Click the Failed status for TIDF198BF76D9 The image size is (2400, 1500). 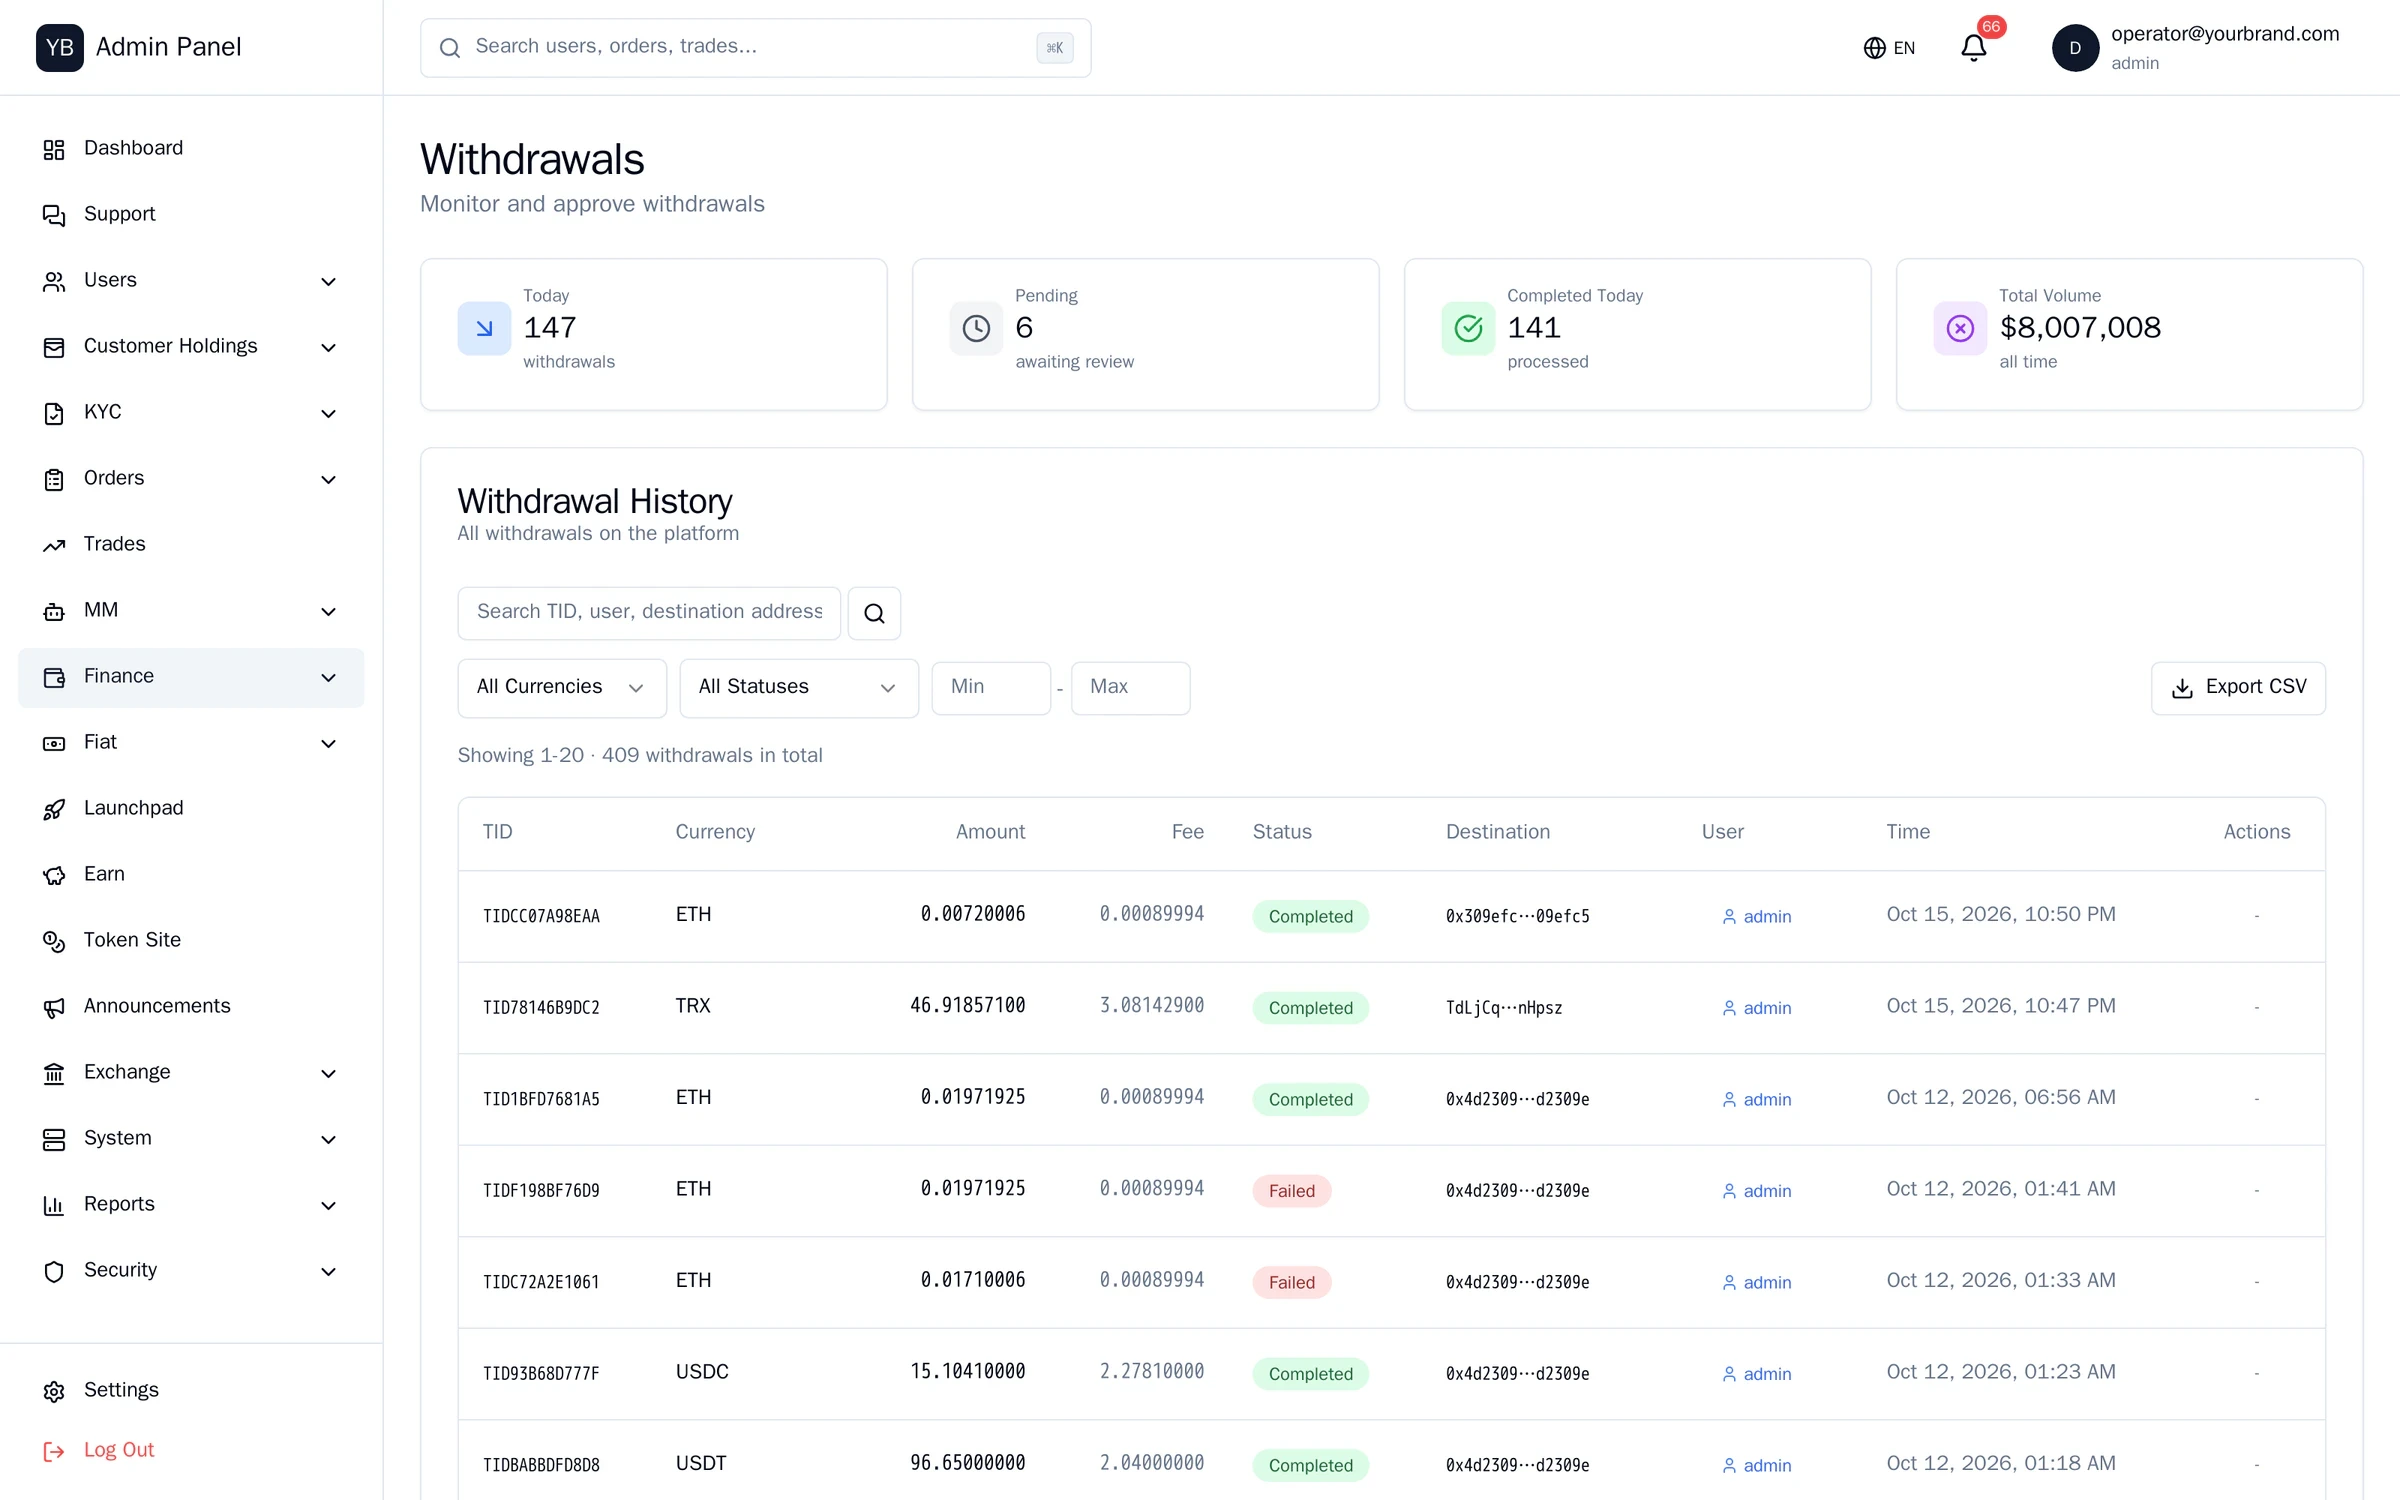tap(1291, 1191)
